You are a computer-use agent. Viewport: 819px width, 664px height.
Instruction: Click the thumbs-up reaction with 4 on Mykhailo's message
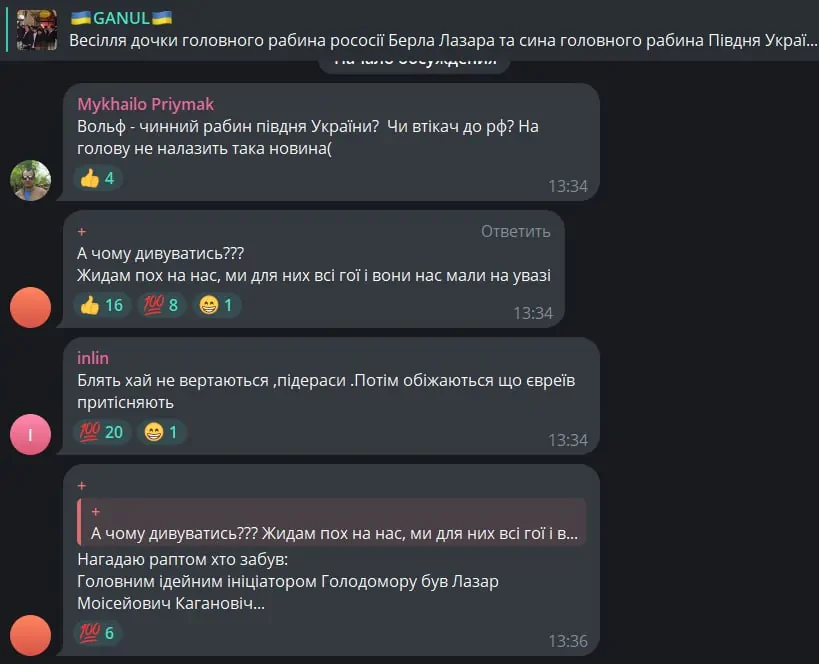click(x=98, y=178)
